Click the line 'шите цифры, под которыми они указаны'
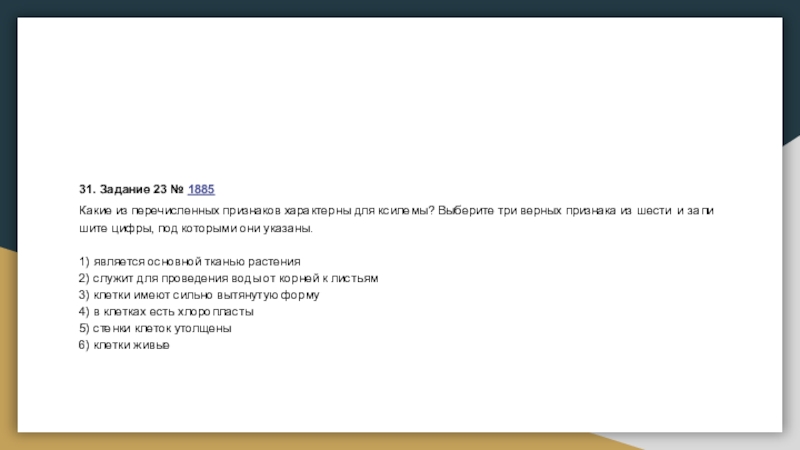Viewport: 800px width, 450px height. 196,229
